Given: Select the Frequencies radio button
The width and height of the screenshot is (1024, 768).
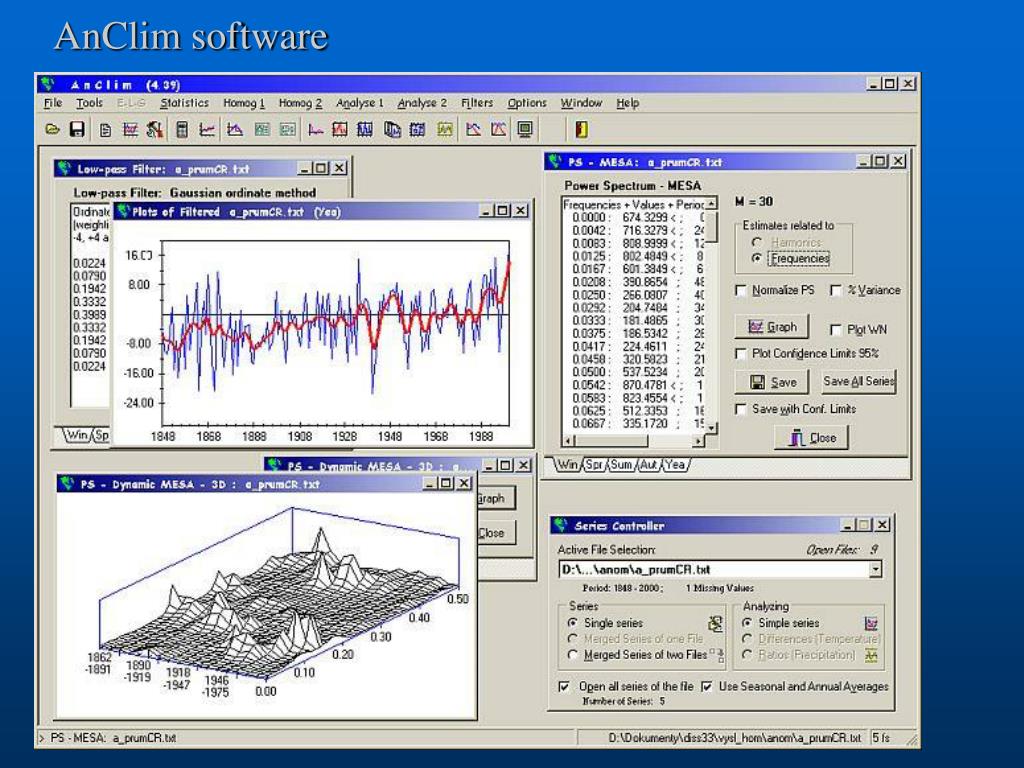Looking at the screenshot, I should 757,259.
